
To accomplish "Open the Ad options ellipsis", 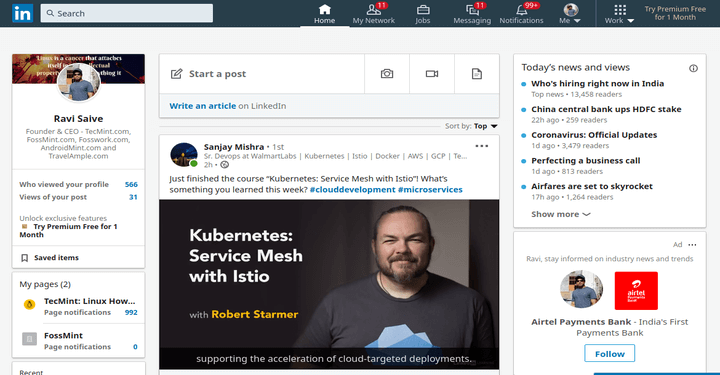I will coord(692,245).
